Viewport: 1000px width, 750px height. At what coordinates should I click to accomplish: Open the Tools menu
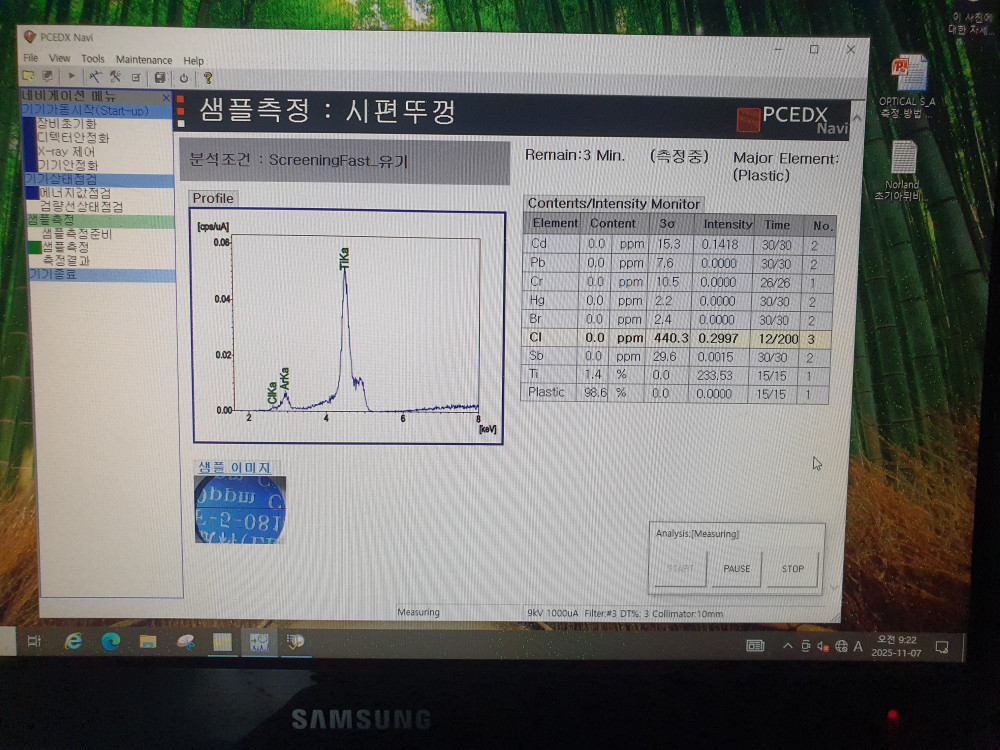[x=92, y=59]
